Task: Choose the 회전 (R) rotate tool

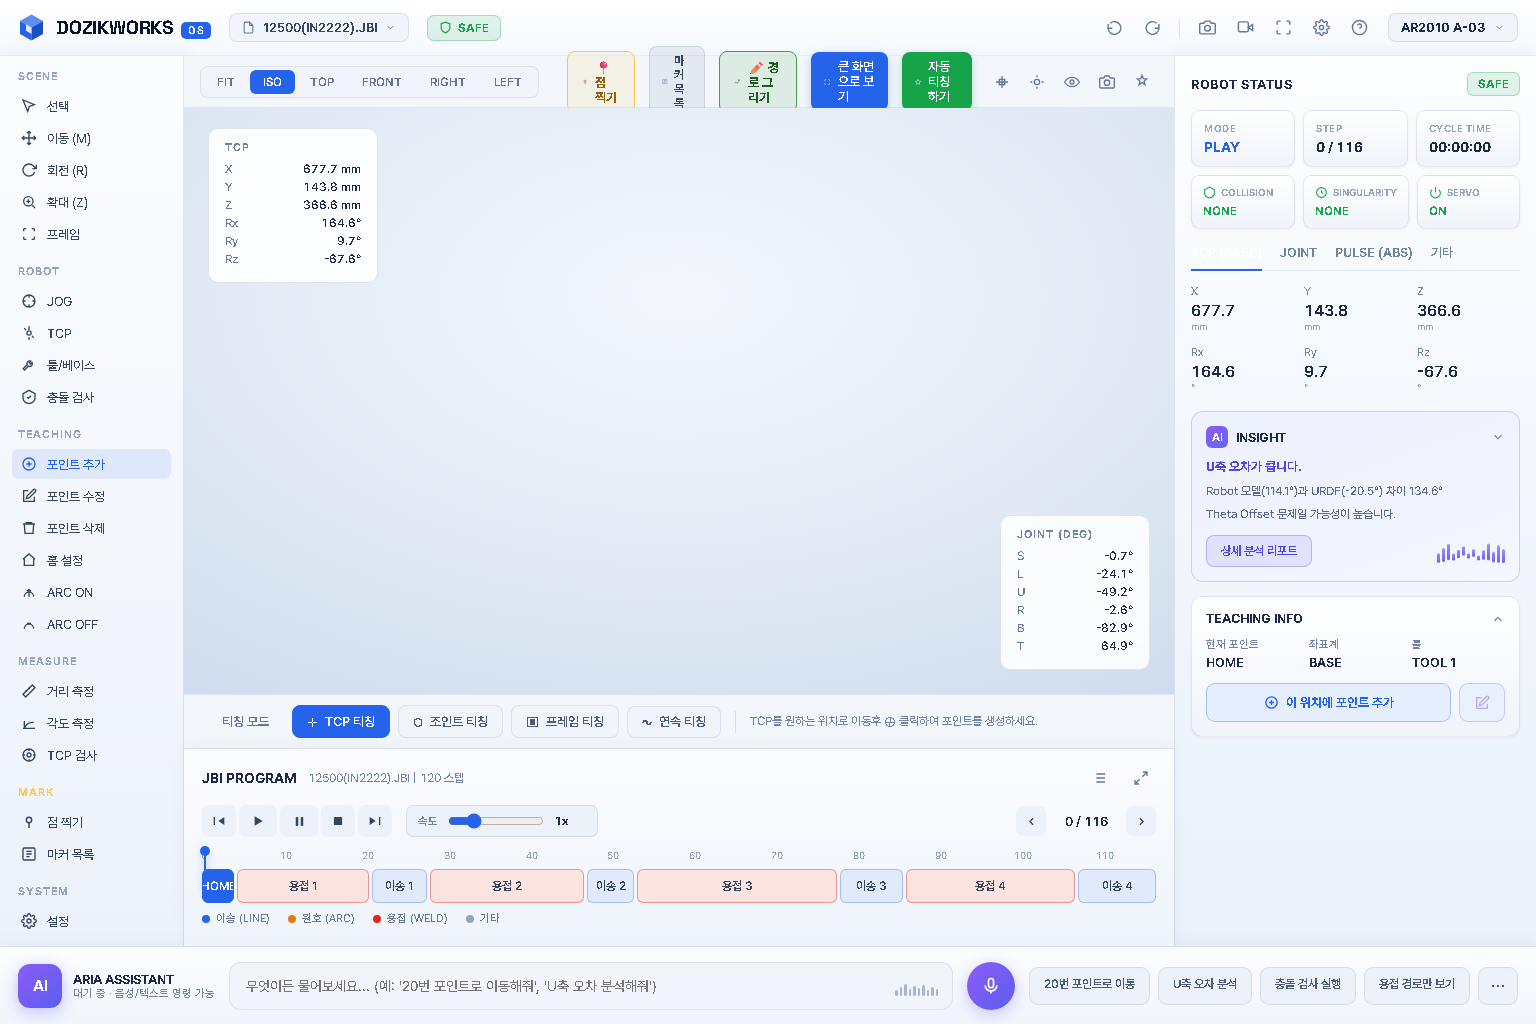Action: [x=91, y=170]
